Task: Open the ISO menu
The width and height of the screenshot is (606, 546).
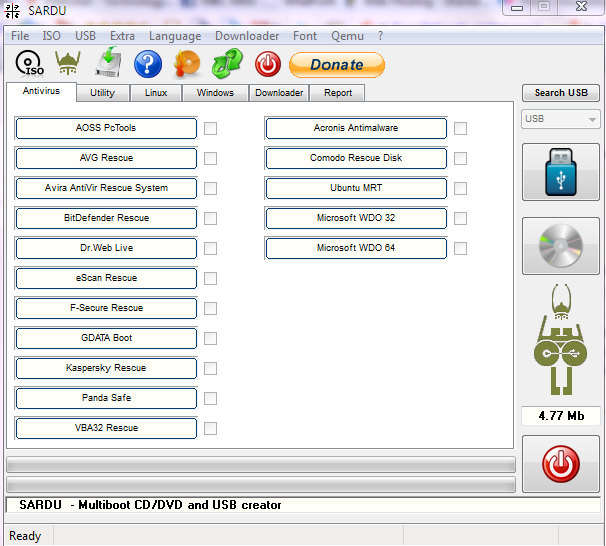Action: click(51, 36)
